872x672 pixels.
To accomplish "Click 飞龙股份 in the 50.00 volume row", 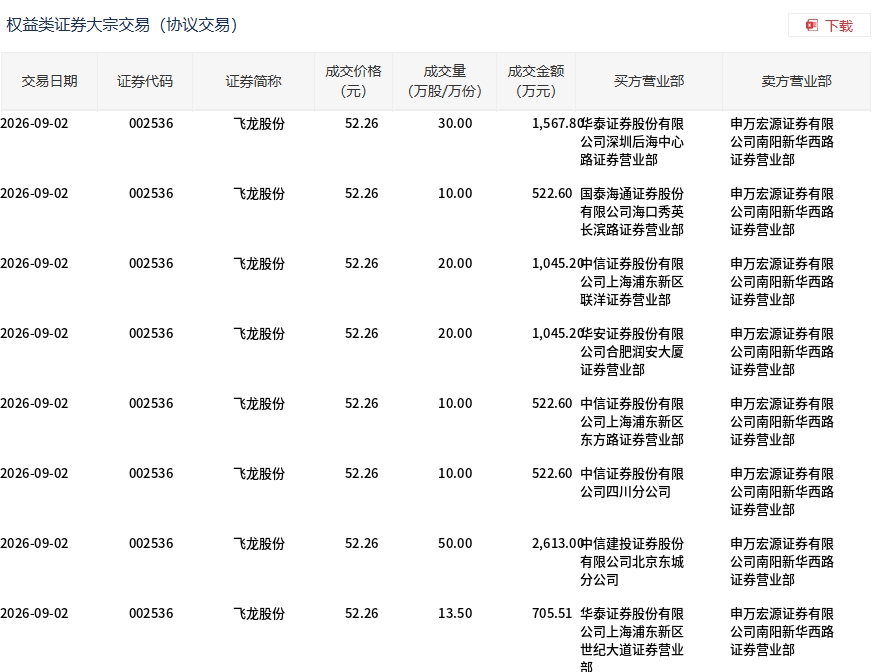I will [259, 543].
